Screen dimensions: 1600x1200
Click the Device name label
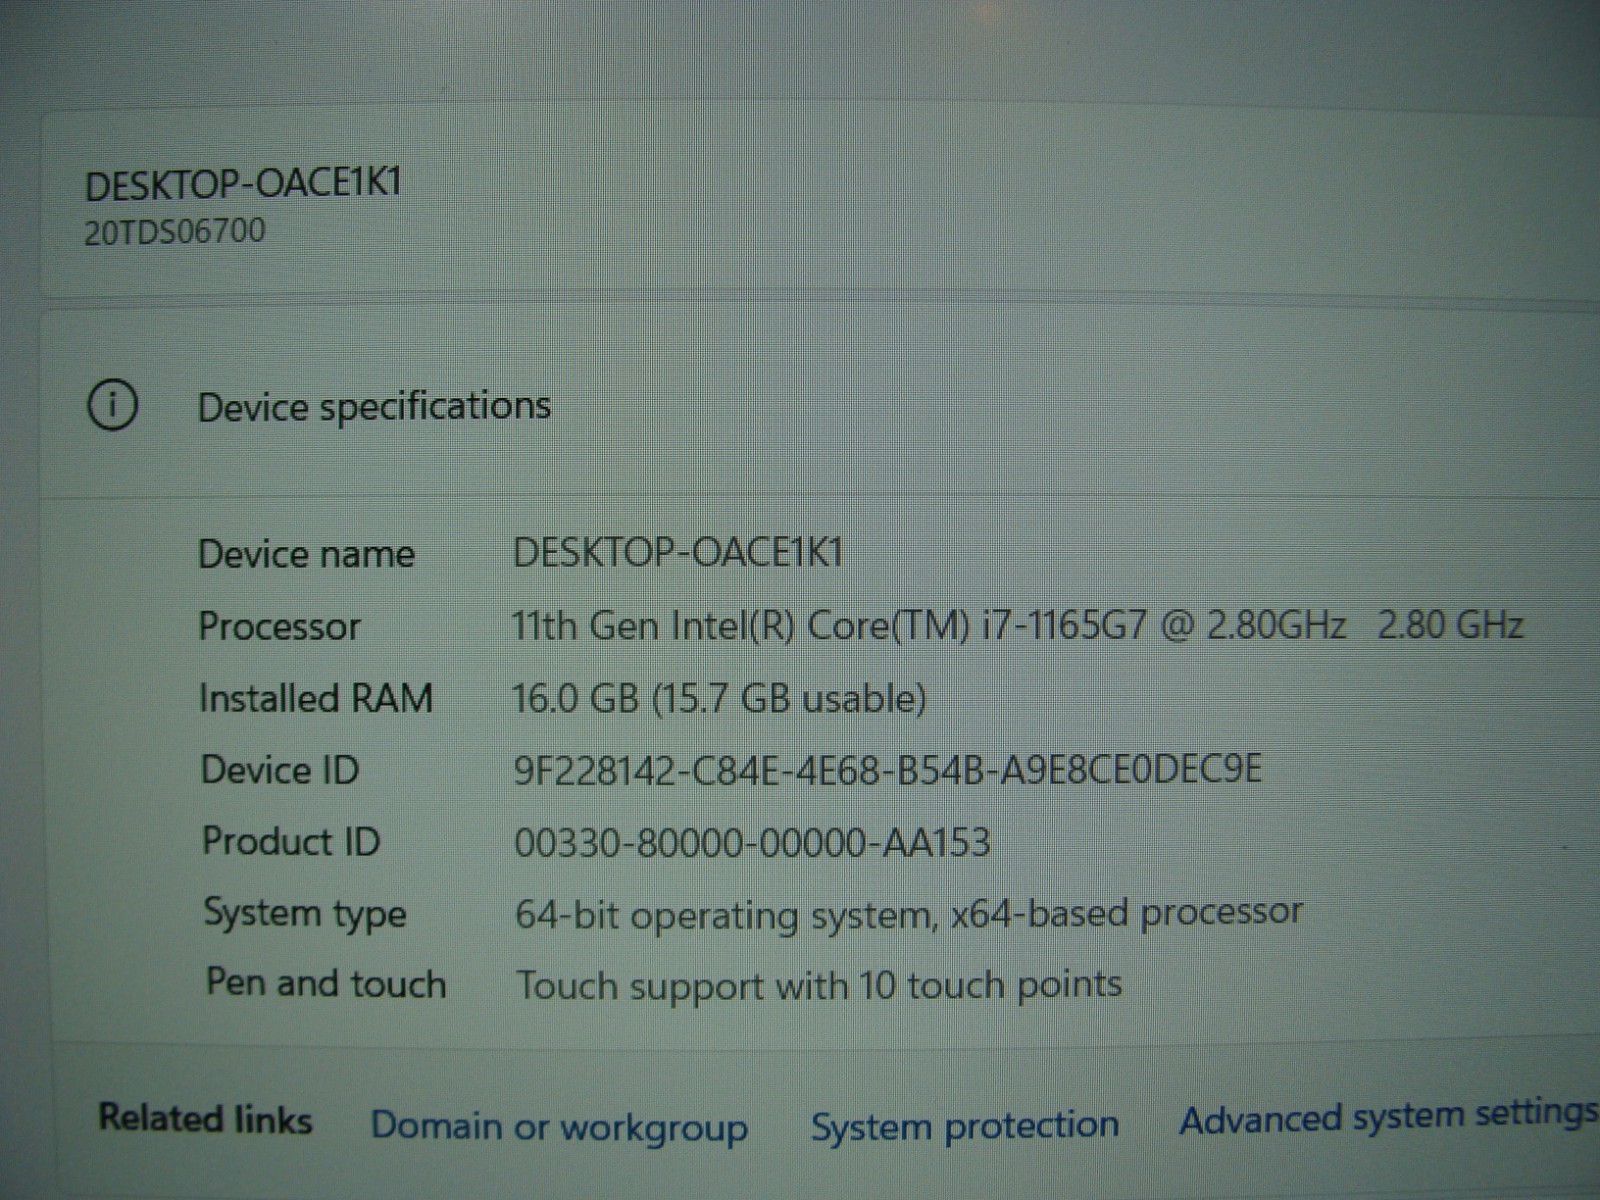306,554
